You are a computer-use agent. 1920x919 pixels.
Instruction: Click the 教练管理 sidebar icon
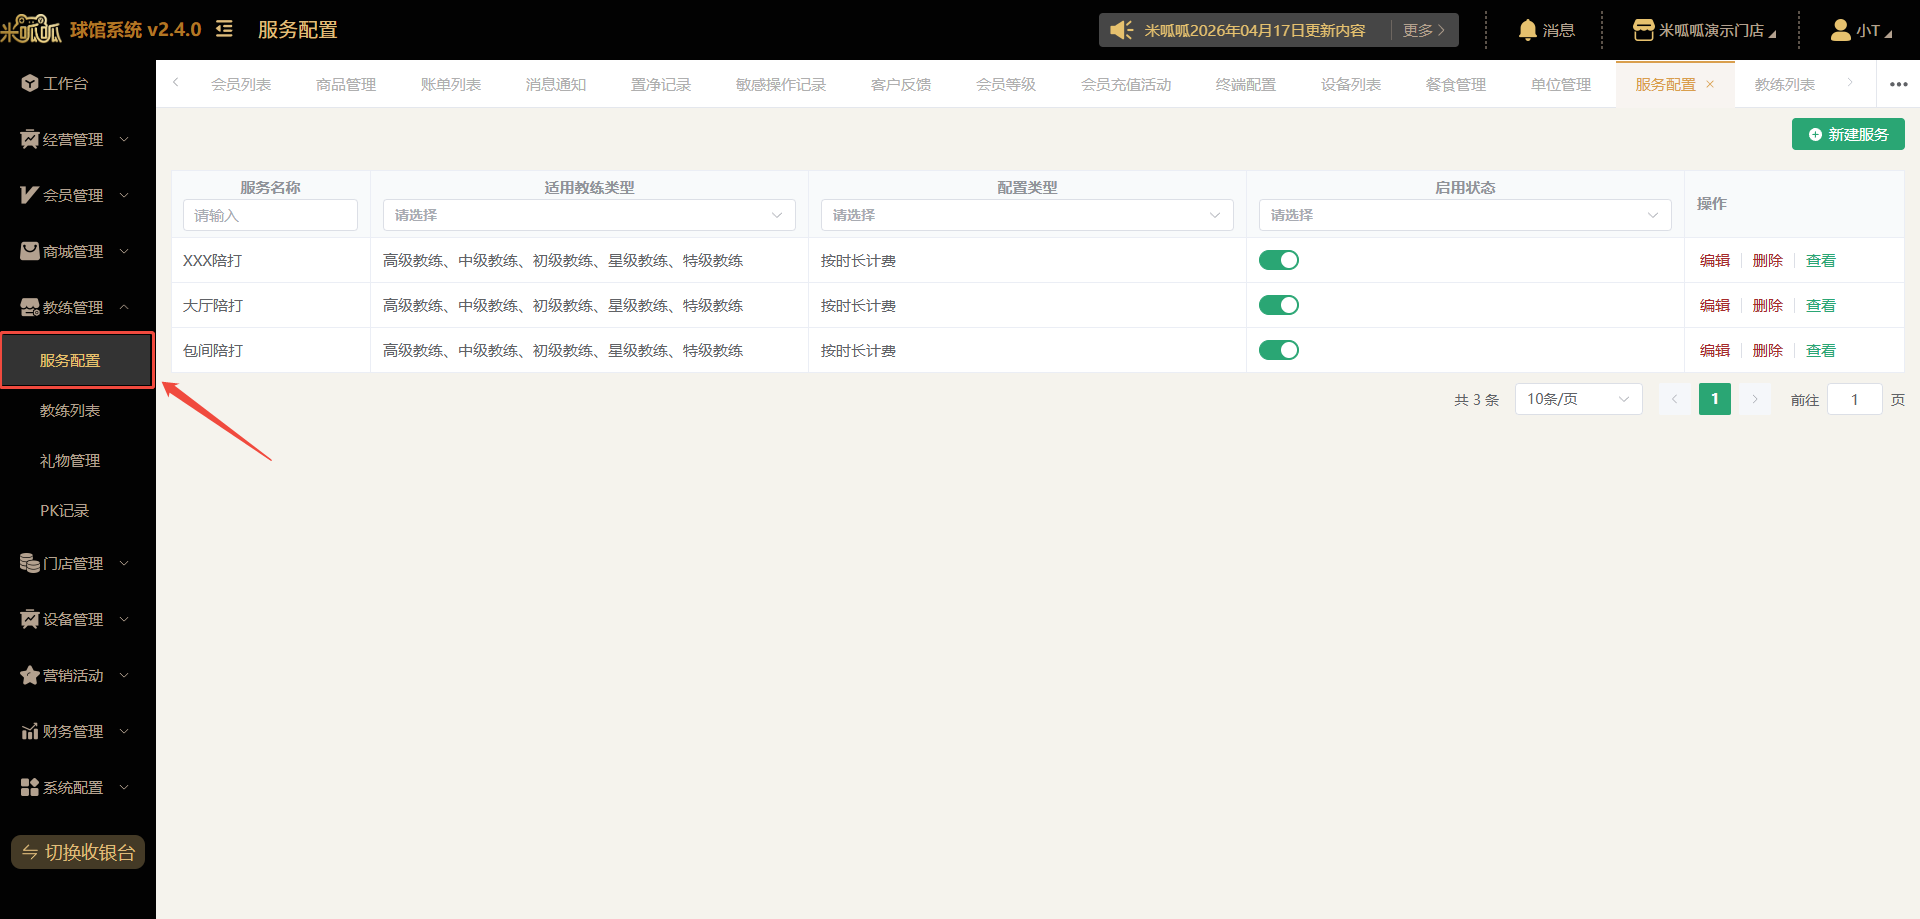pos(30,307)
